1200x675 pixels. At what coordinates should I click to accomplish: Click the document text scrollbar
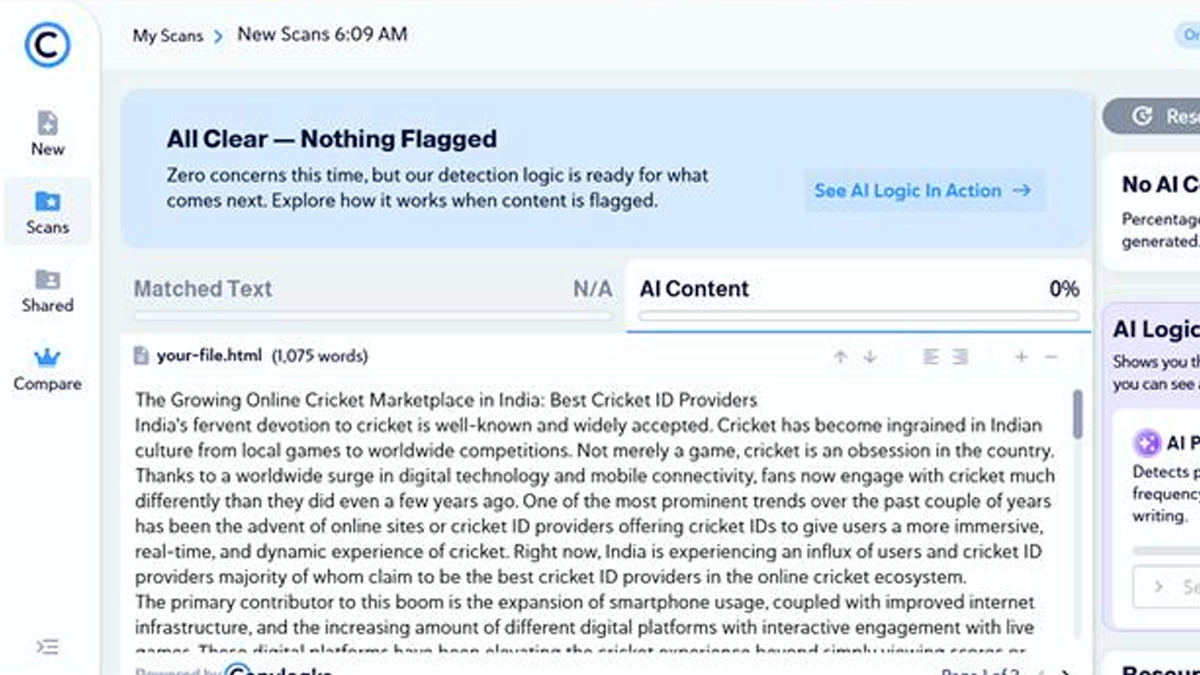[x=1077, y=415]
